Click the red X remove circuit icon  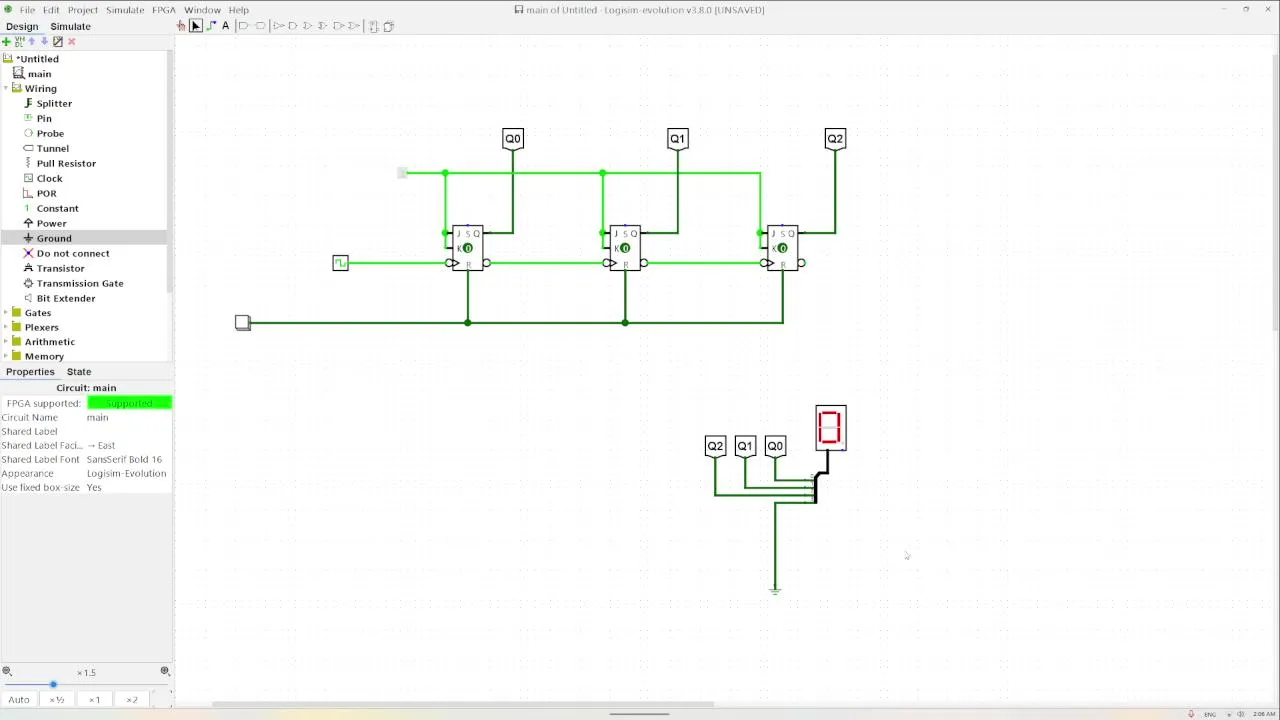click(x=71, y=41)
